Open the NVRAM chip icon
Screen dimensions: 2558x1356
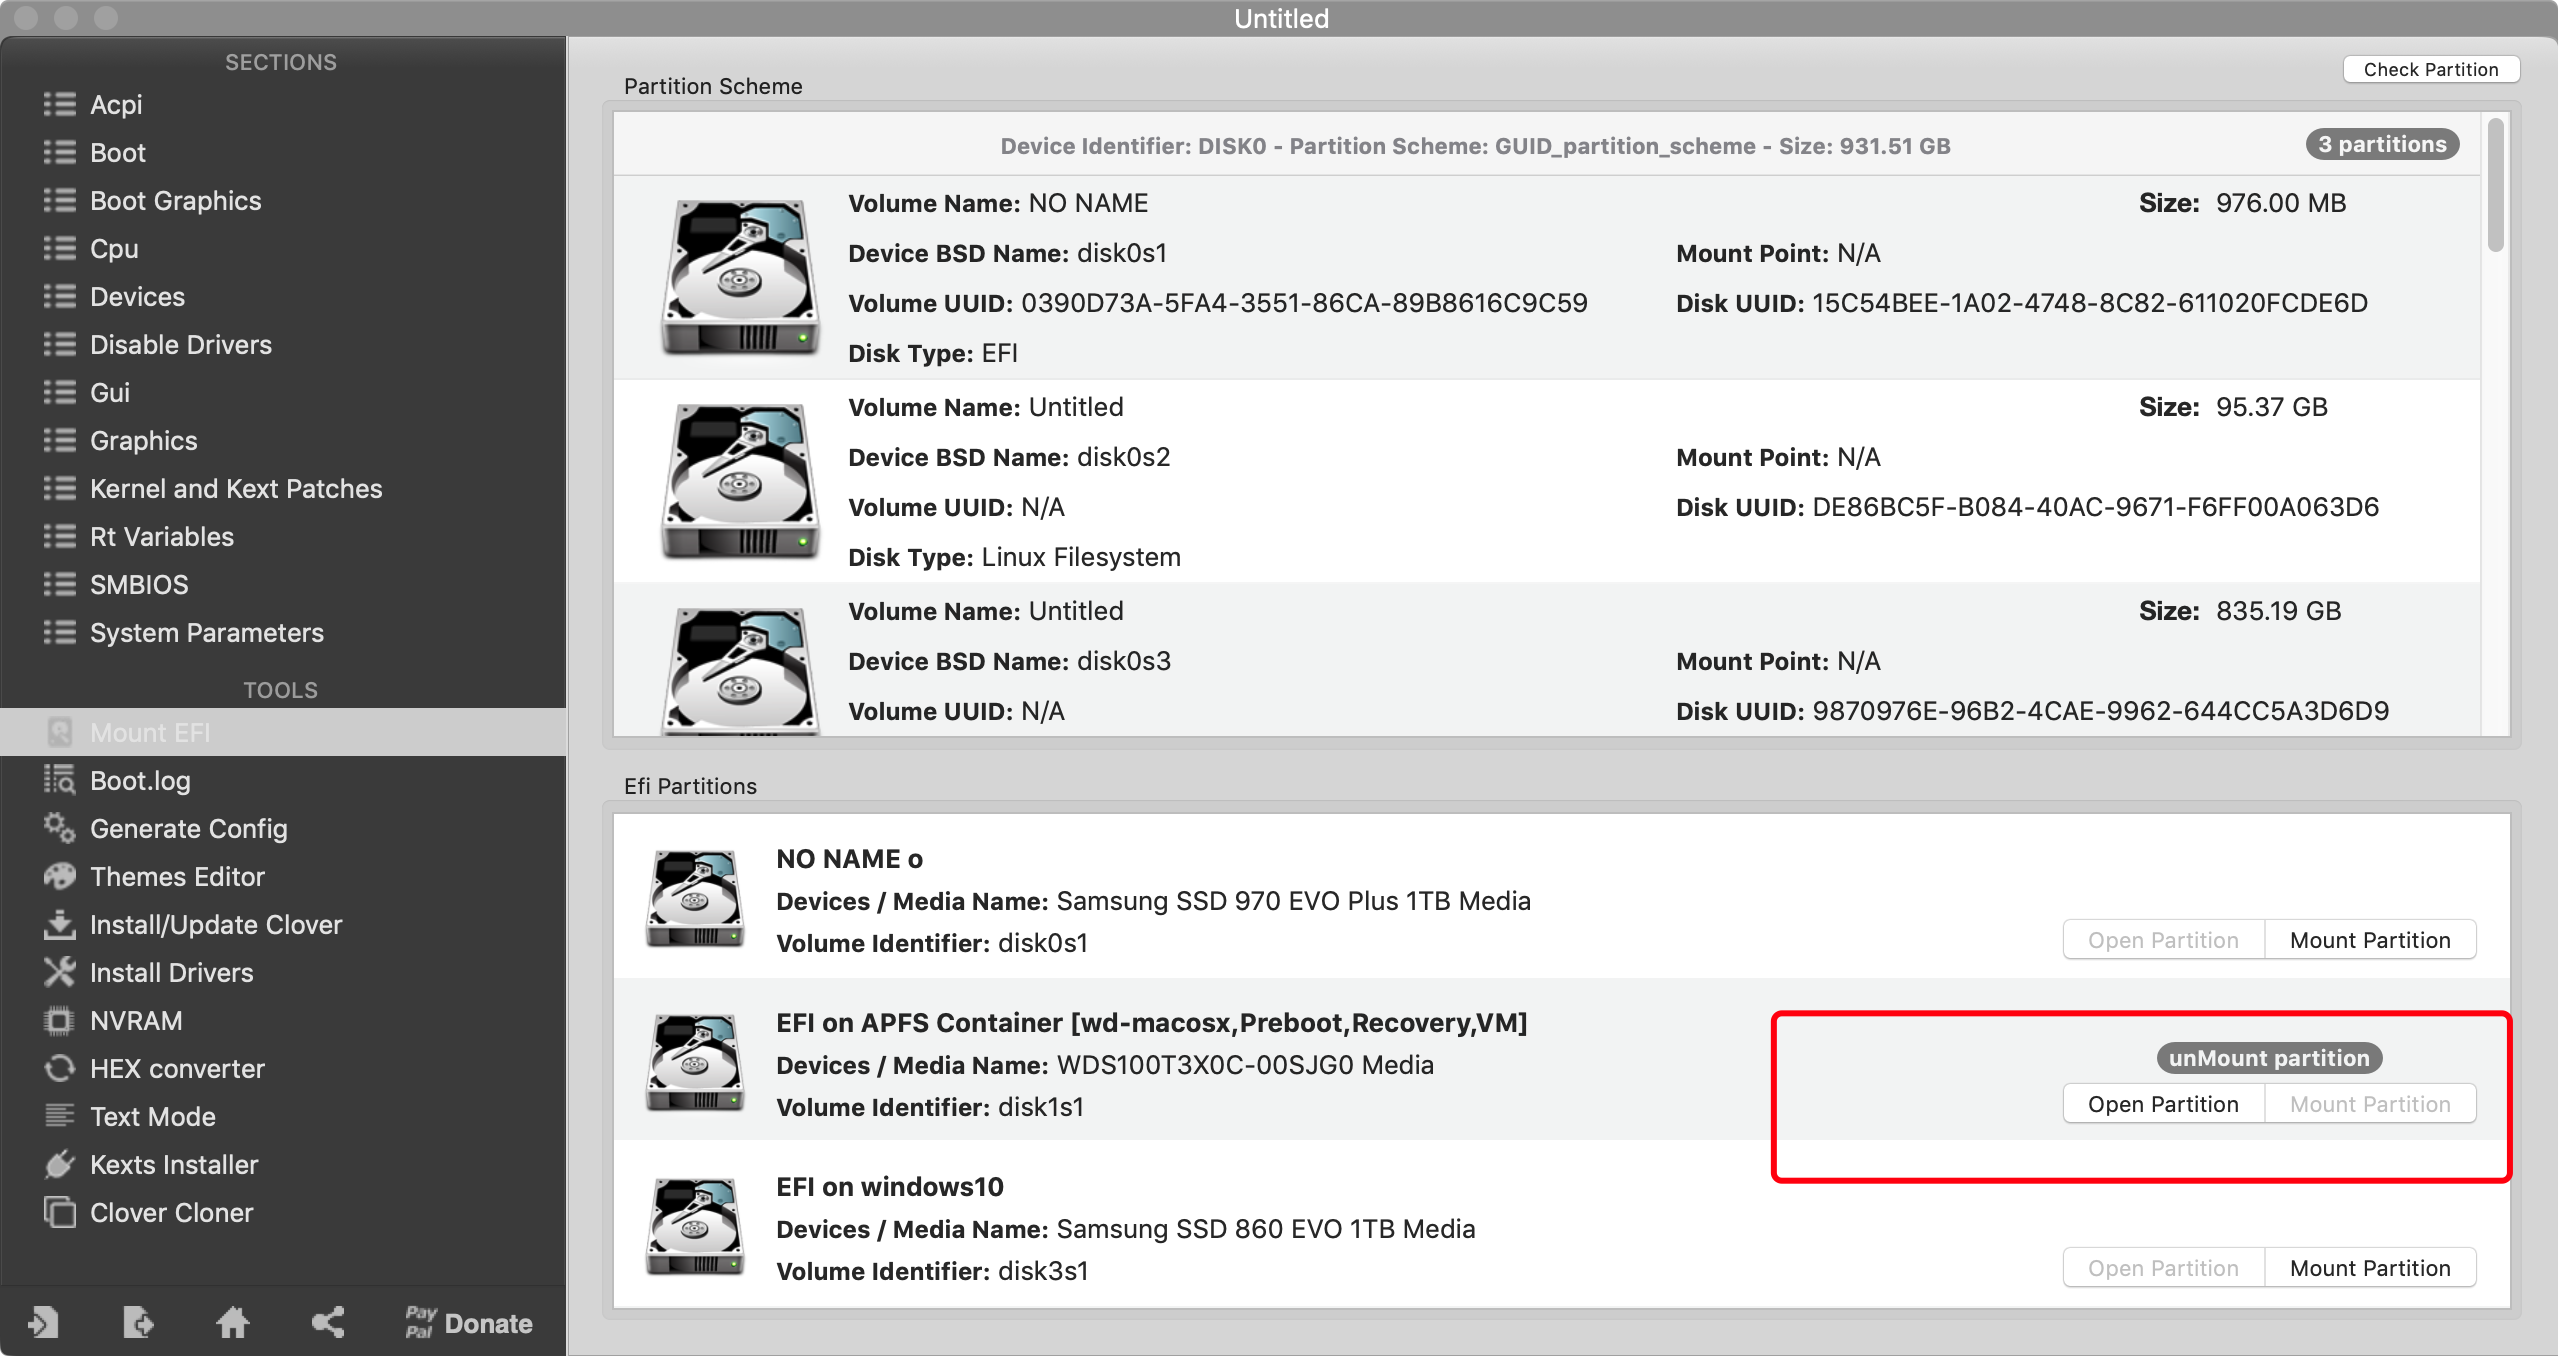[x=59, y=1020]
